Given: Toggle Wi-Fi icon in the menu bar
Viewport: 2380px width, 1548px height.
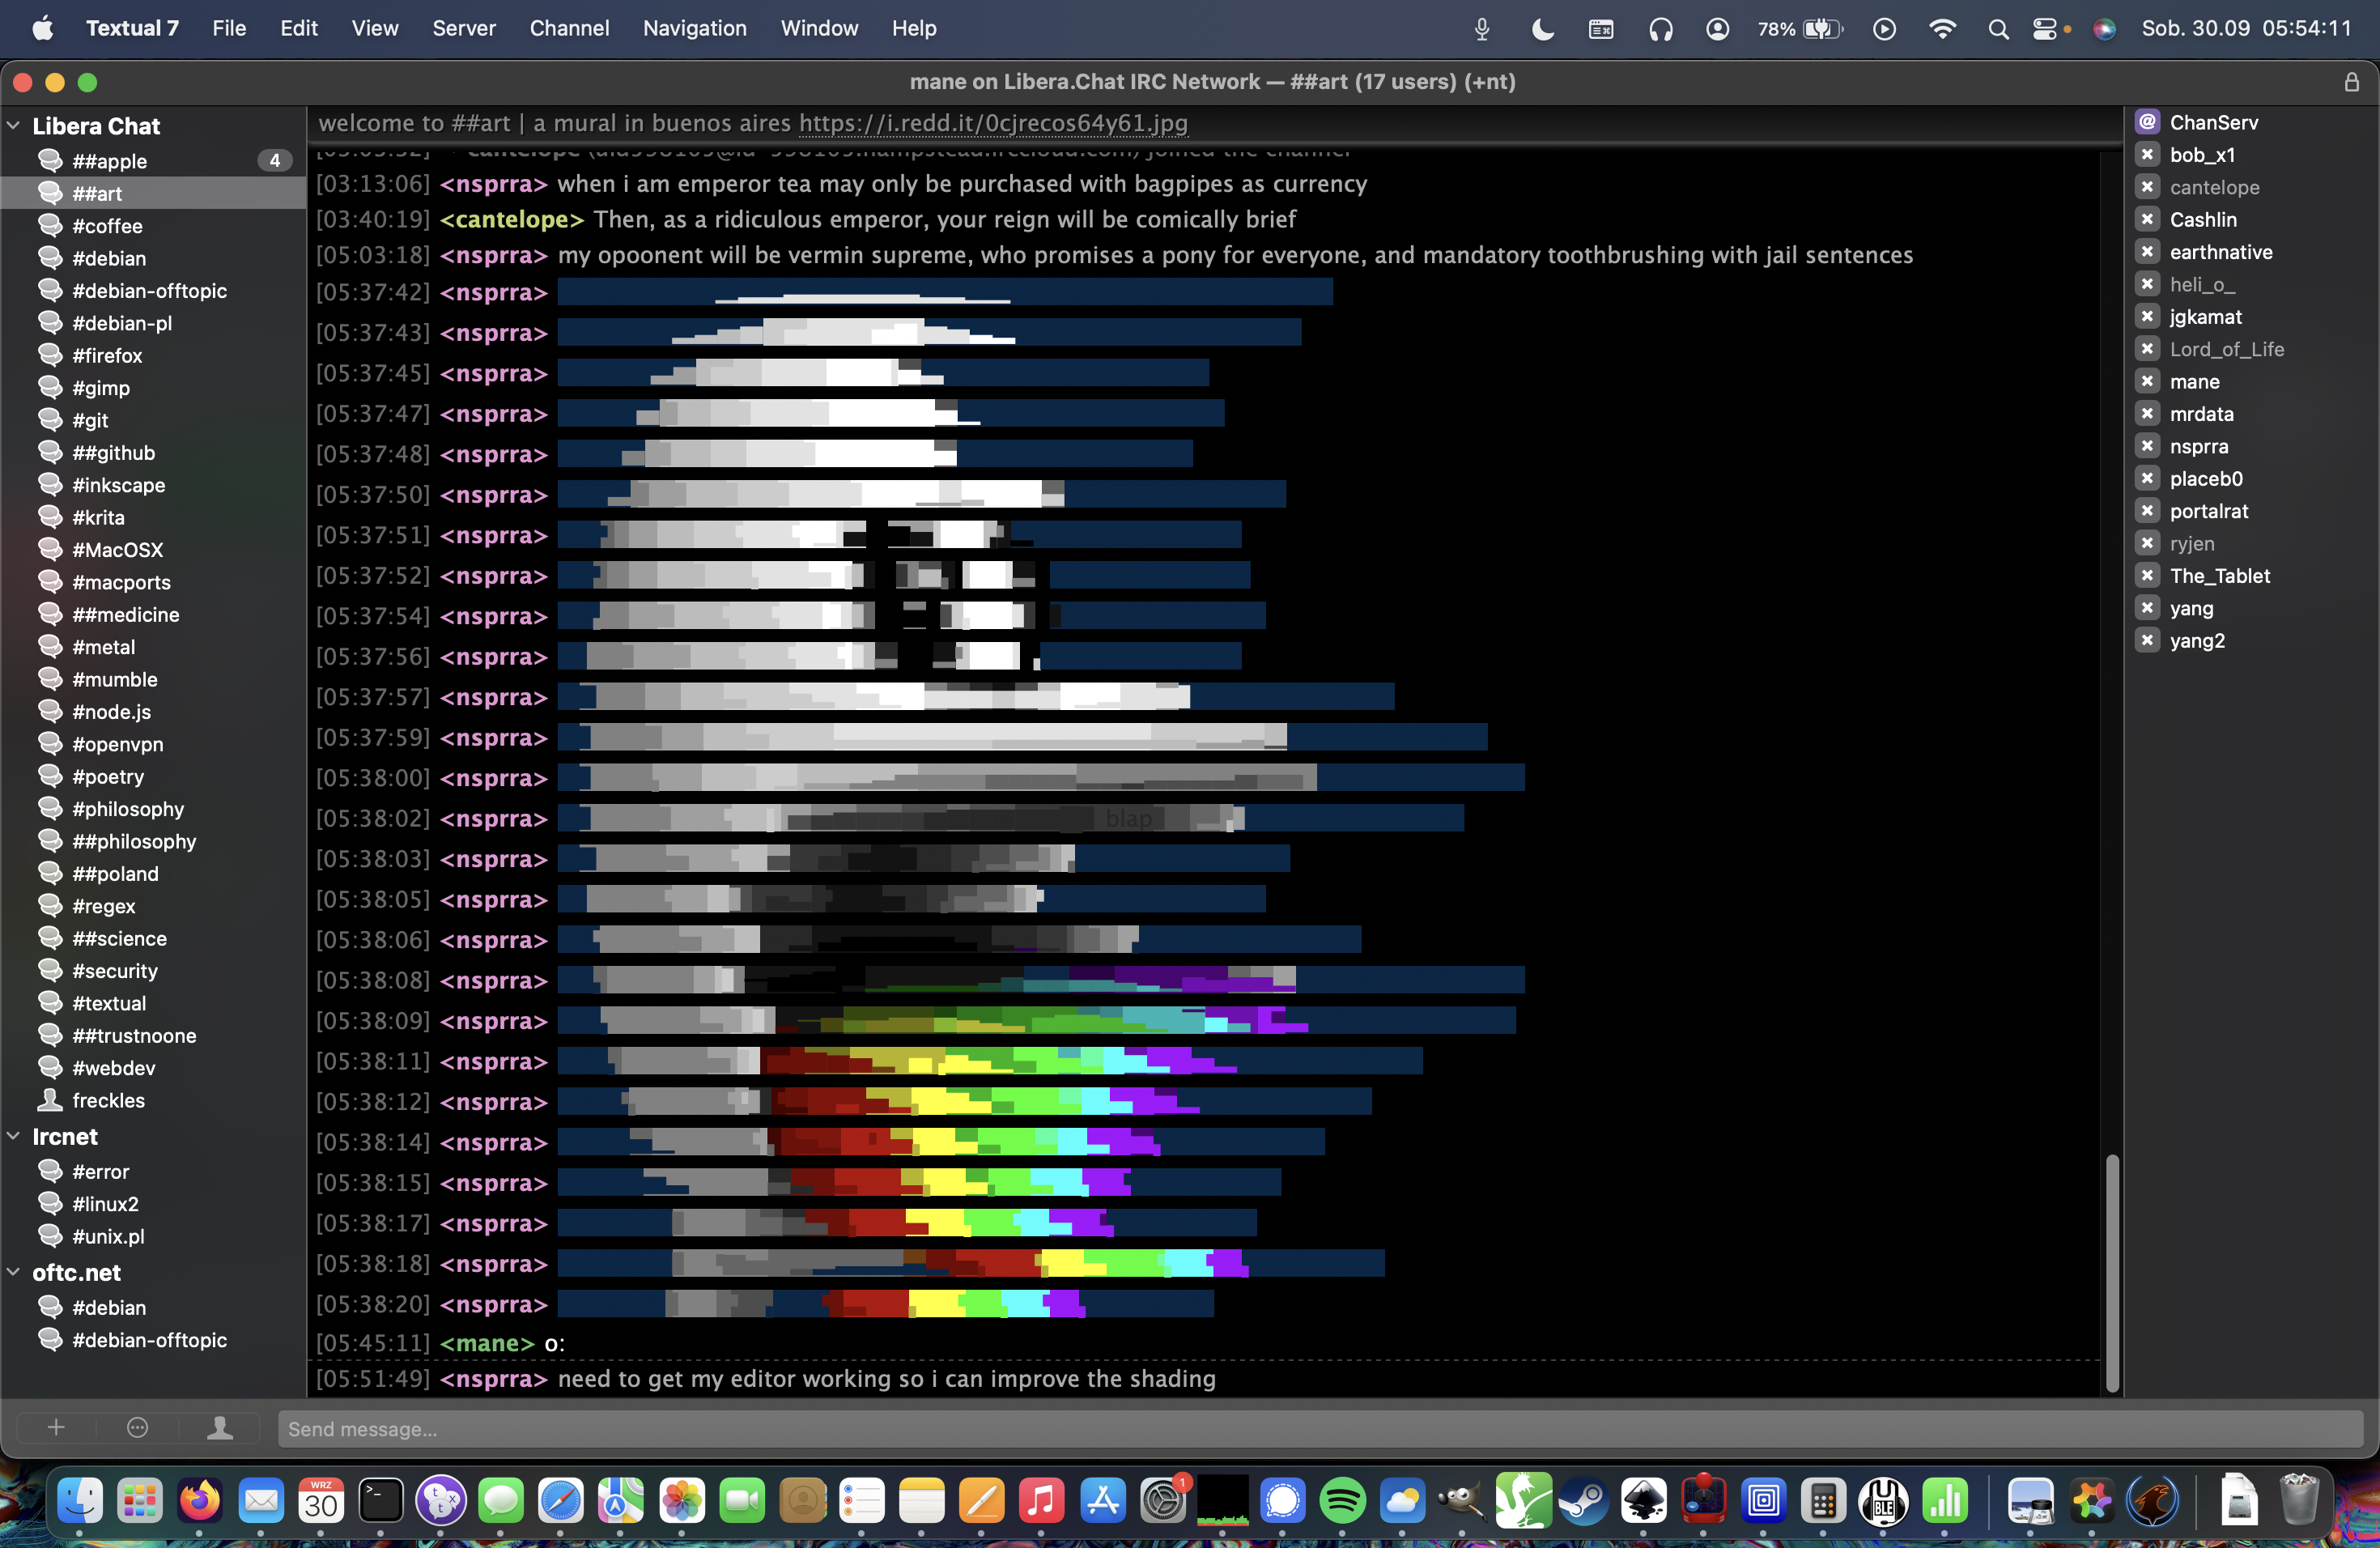Looking at the screenshot, I should (1942, 29).
